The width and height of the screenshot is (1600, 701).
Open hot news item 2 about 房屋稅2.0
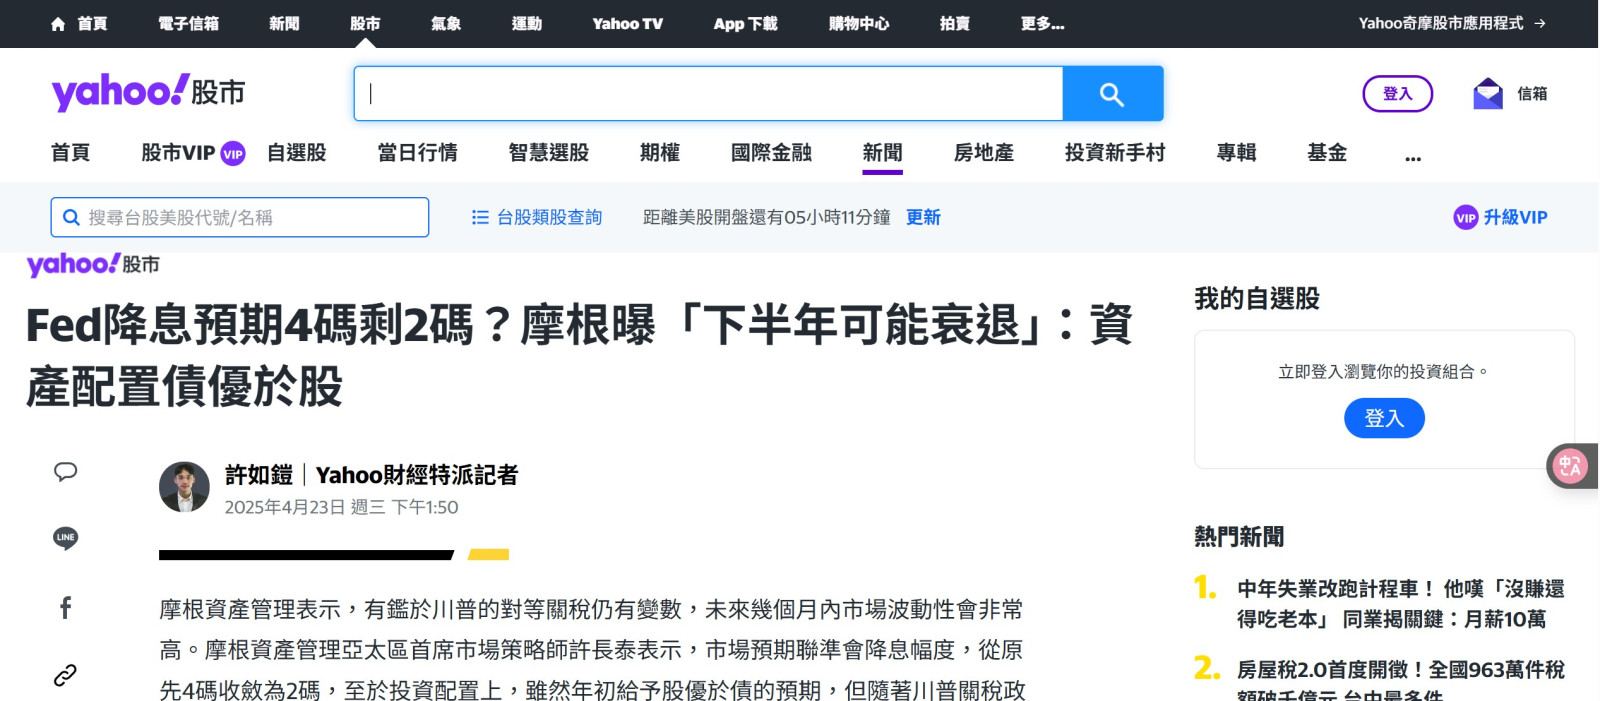tap(1401, 682)
